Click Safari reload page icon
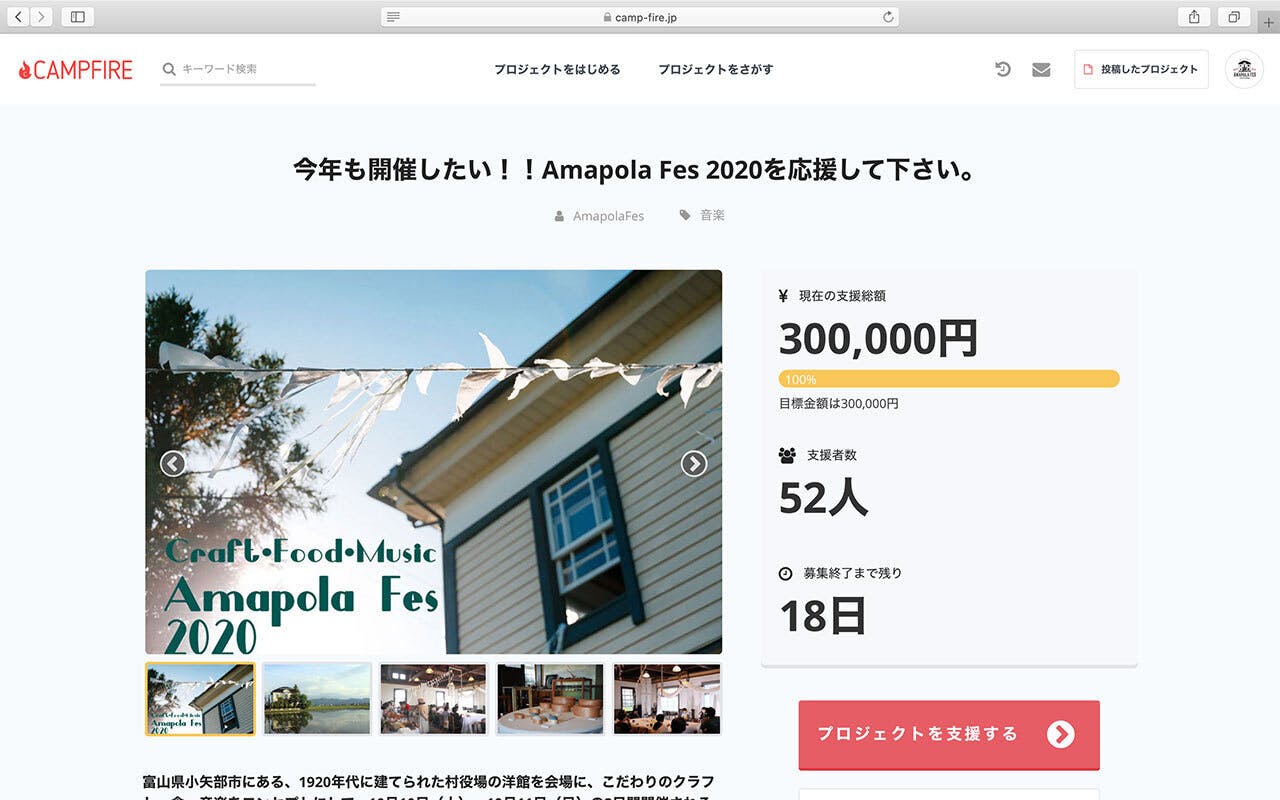 (x=887, y=17)
